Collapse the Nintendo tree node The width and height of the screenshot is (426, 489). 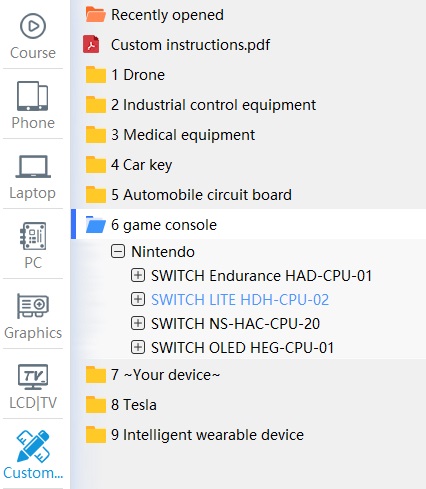[x=118, y=251]
